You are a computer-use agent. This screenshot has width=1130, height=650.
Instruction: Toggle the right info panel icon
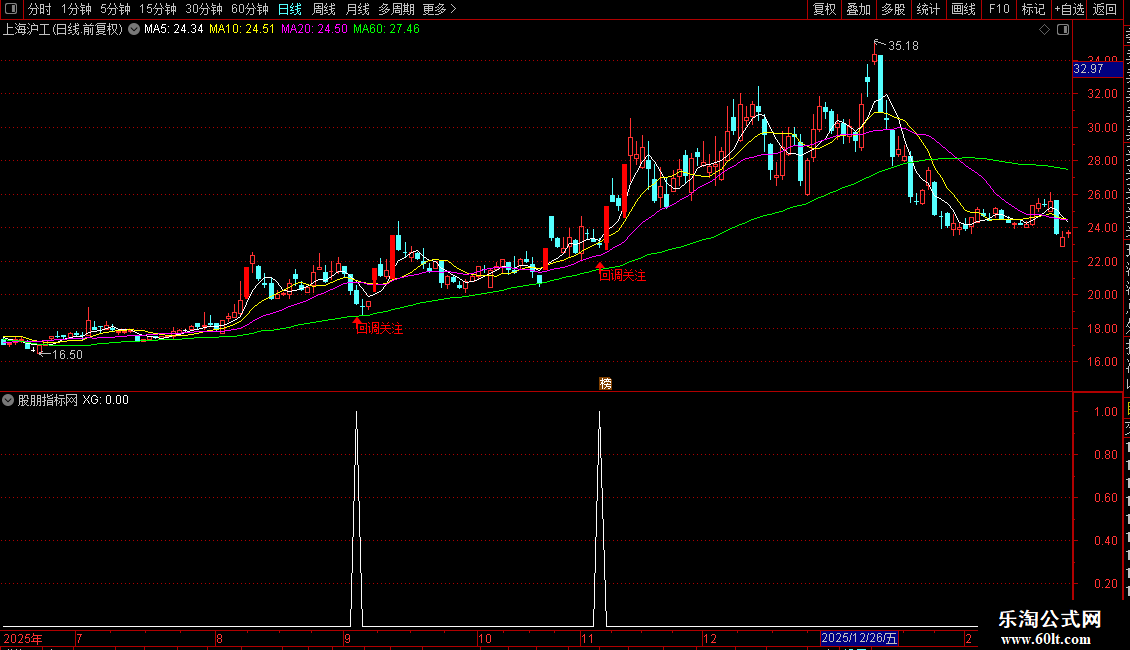point(1063,30)
